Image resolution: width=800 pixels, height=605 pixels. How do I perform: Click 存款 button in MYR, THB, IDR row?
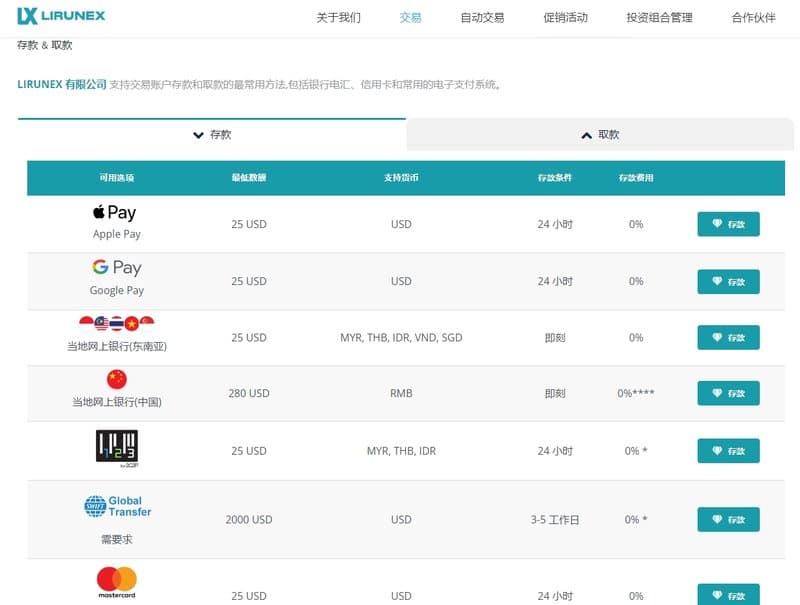(x=728, y=451)
